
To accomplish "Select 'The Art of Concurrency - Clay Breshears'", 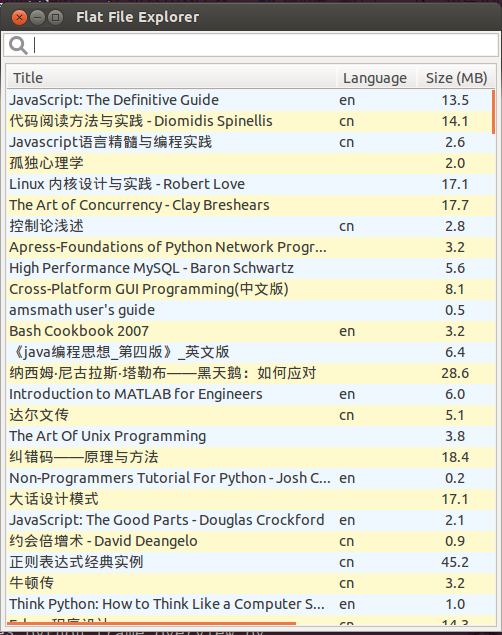I will point(251,205).
